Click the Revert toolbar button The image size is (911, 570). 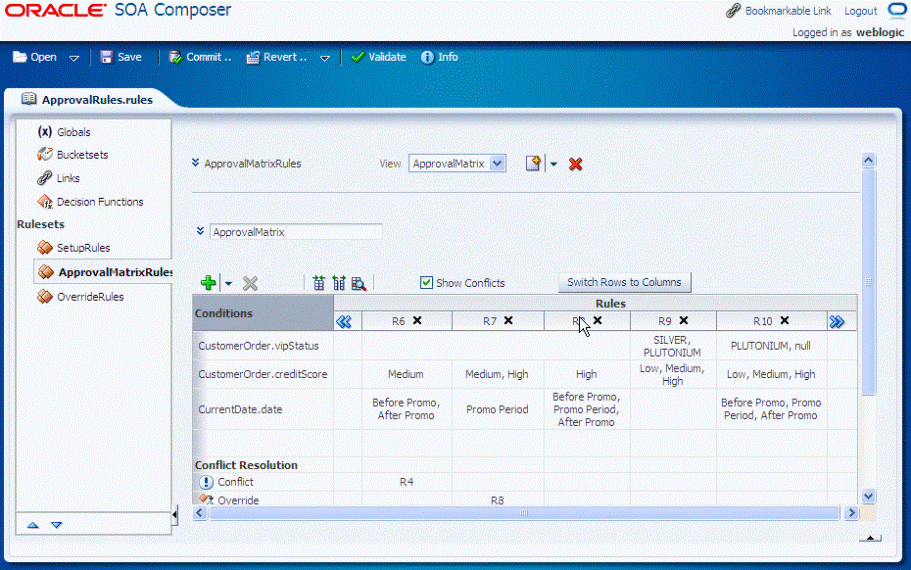[x=277, y=57]
